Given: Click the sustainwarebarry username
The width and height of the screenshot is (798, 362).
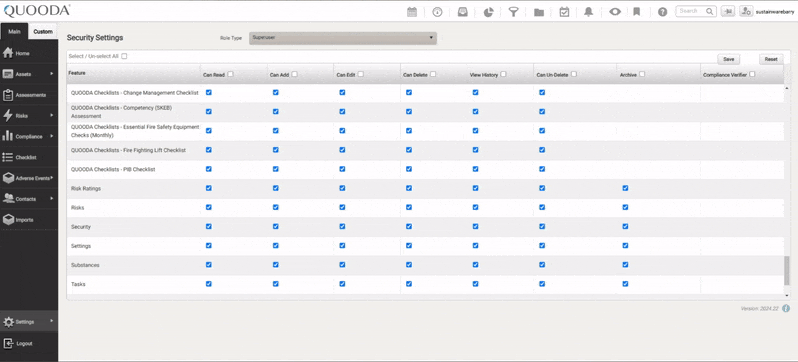Looking at the screenshot, I should coord(775,11).
